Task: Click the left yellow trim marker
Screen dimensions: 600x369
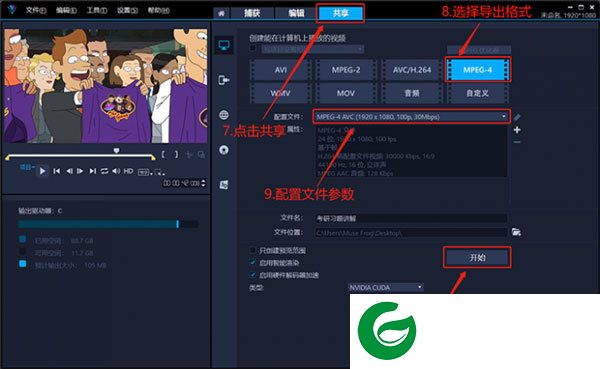Action: [8, 157]
